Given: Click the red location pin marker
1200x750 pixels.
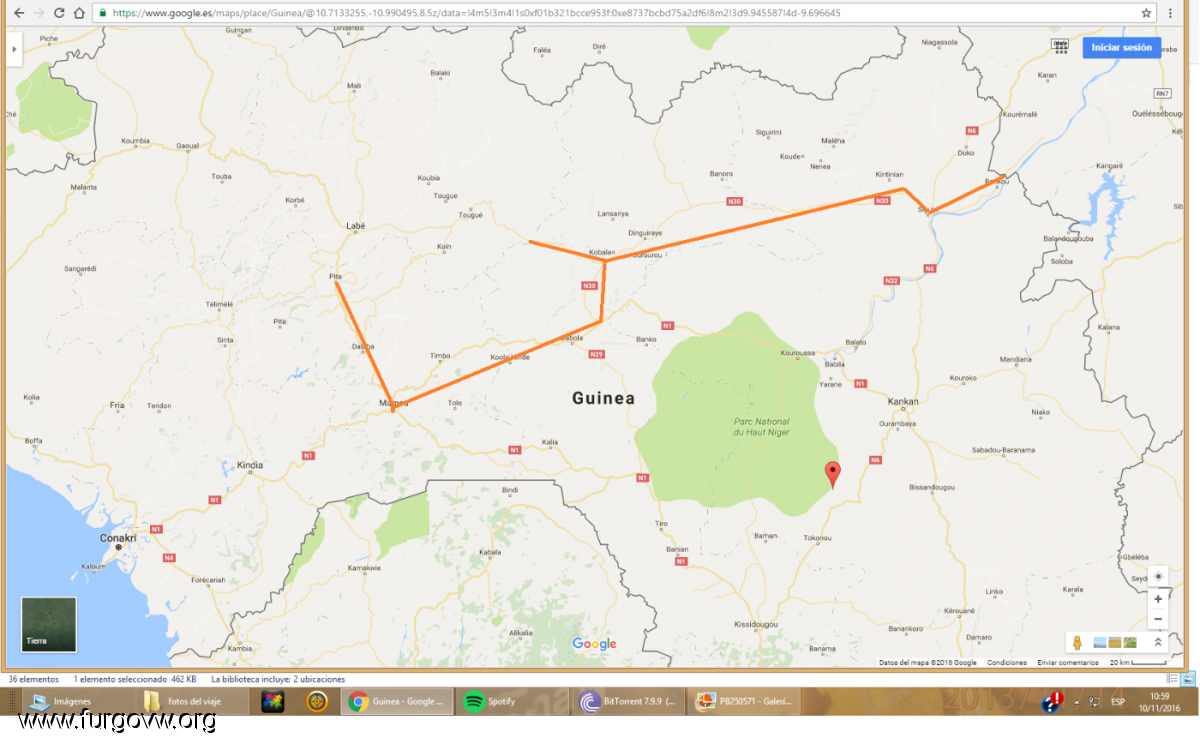Looking at the screenshot, I should pos(832,475).
